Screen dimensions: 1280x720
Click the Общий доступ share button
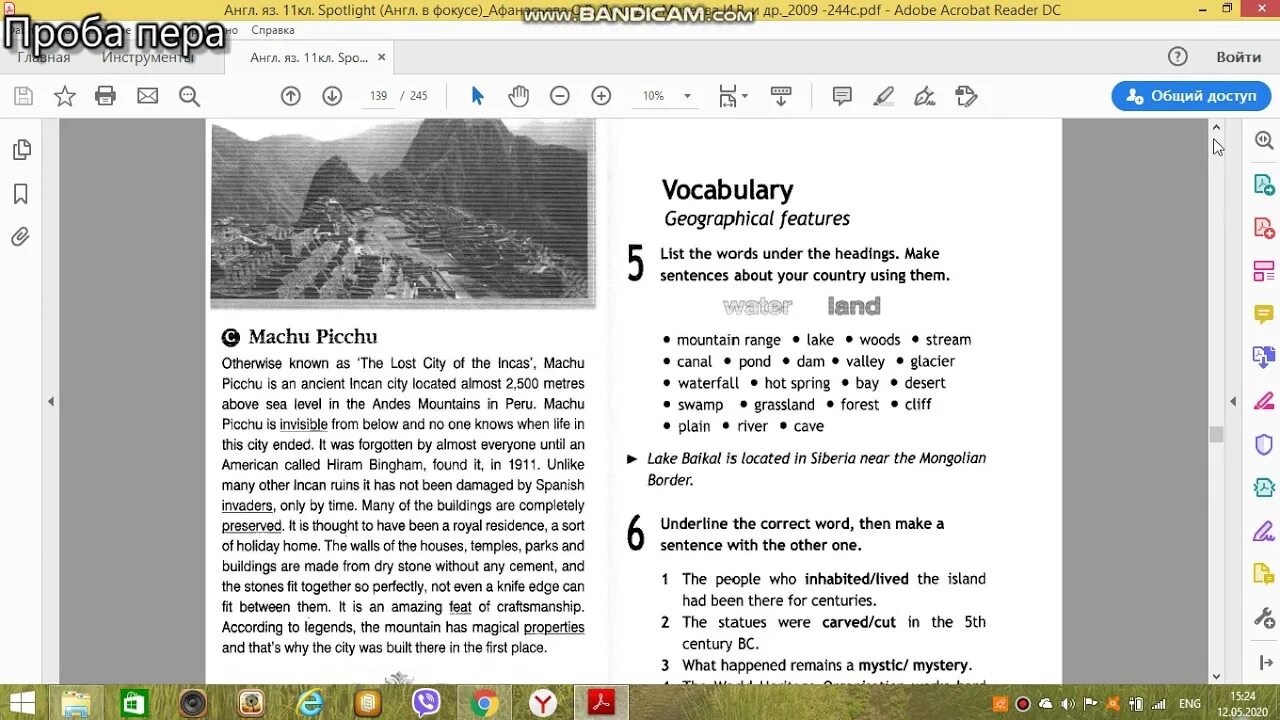coord(1191,96)
